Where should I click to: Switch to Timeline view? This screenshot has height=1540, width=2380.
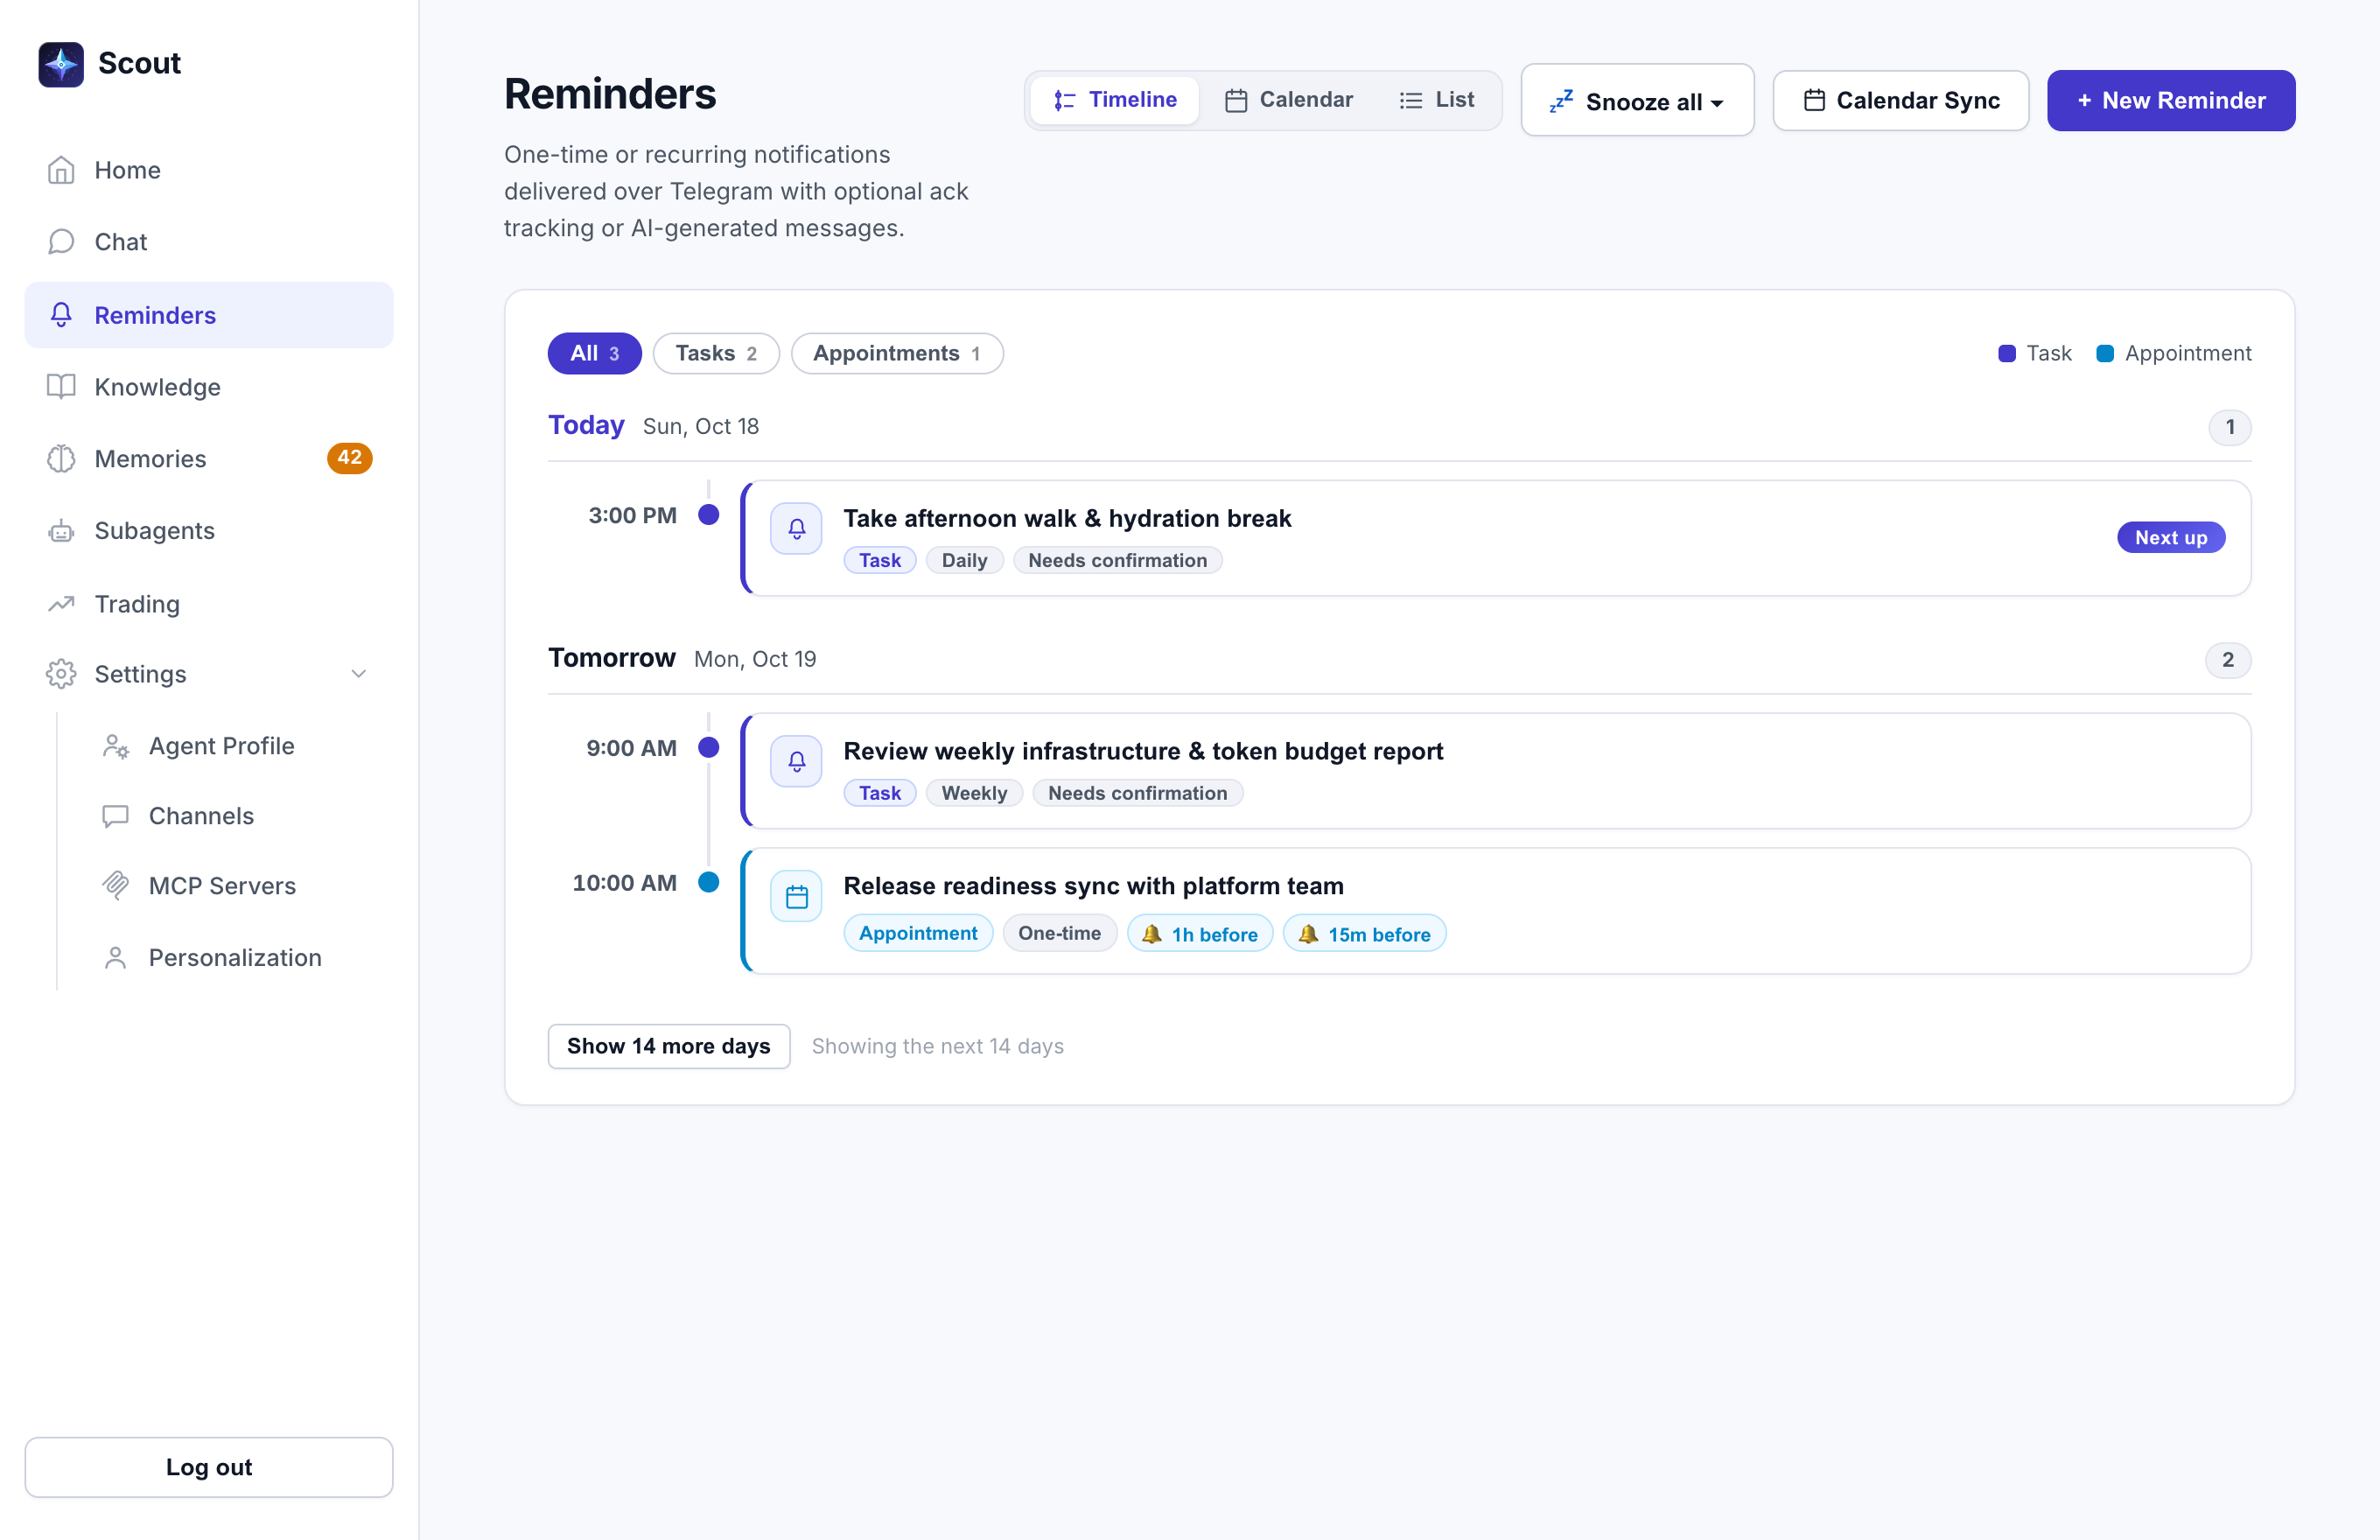(1114, 100)
